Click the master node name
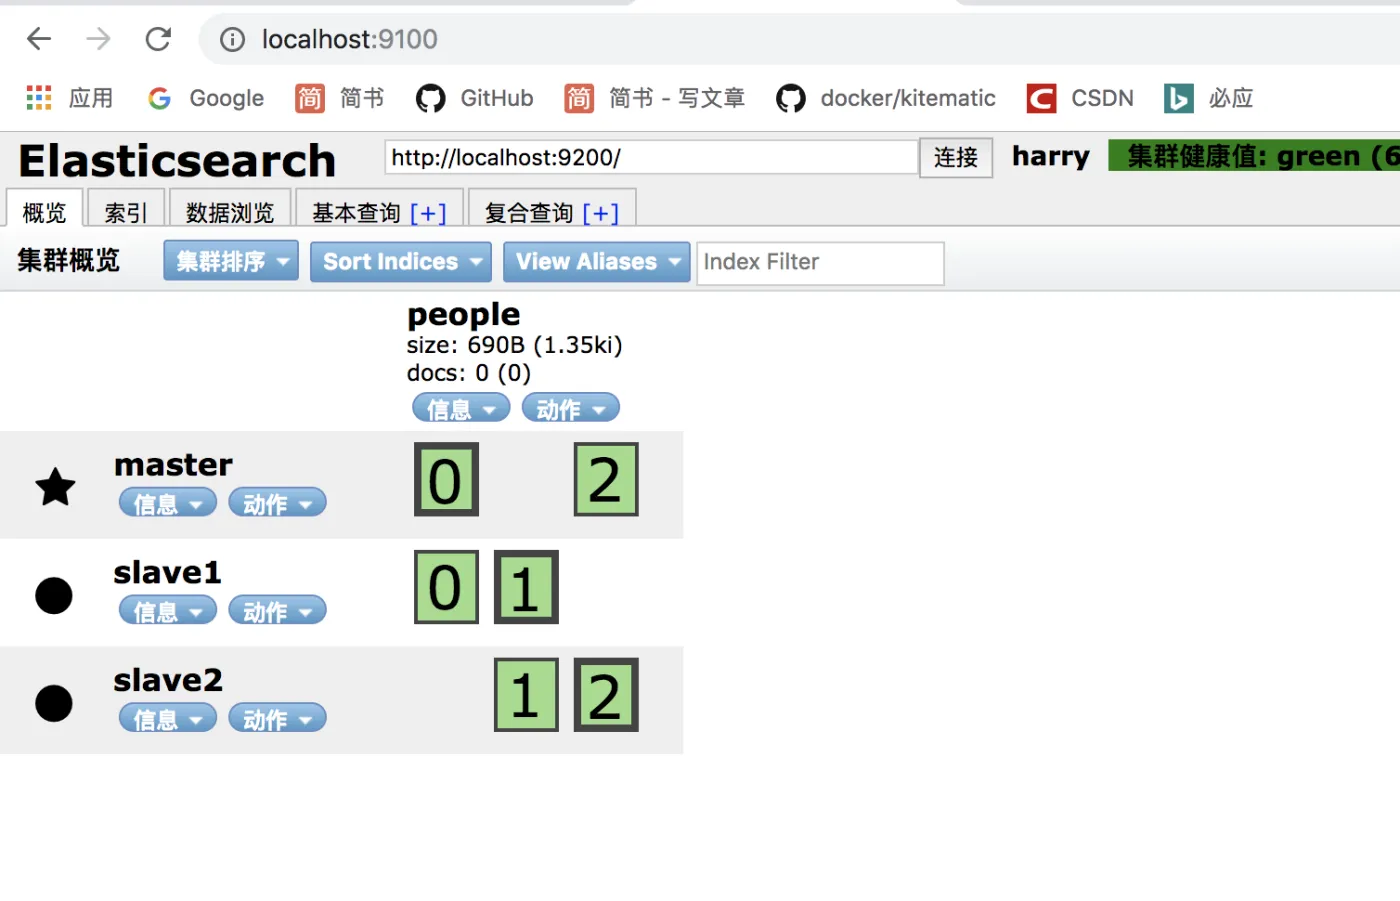Image resolution: width=1400 pixels, height=901 pixels. [x=173, y=464]
